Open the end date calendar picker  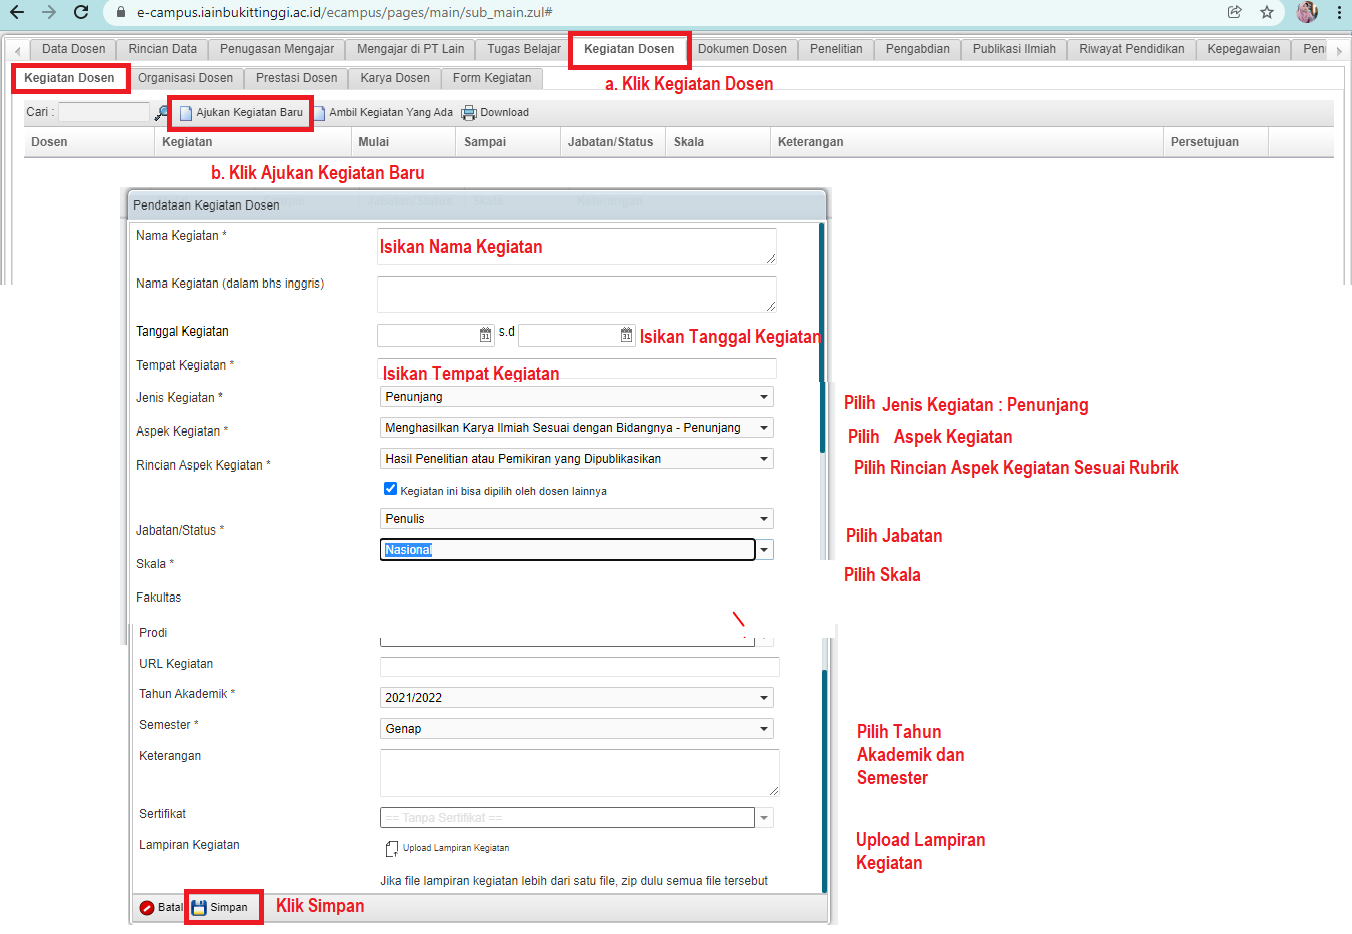[x=626, y=335]
